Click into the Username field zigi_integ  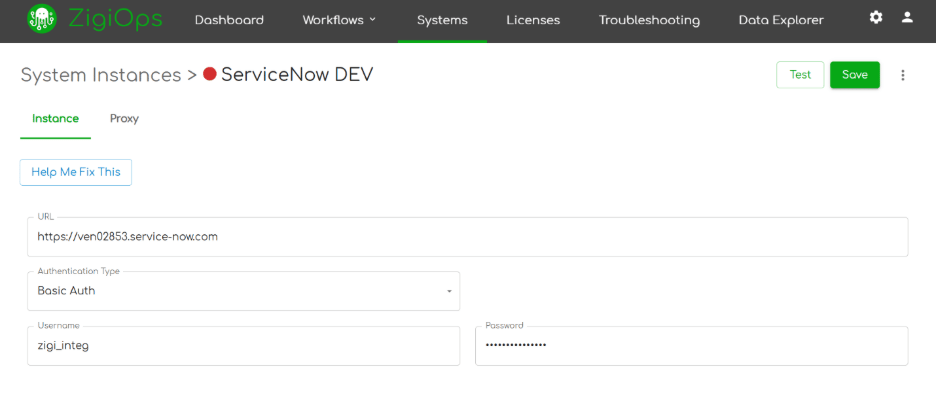(x=244, y=345)
